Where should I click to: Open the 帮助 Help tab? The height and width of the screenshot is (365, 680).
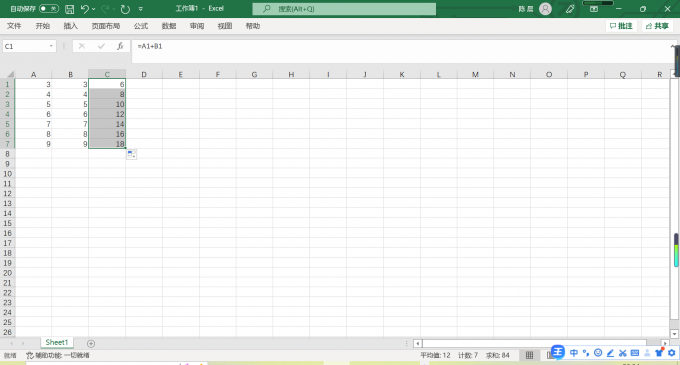pyautogui.click(x=253, y=26)
